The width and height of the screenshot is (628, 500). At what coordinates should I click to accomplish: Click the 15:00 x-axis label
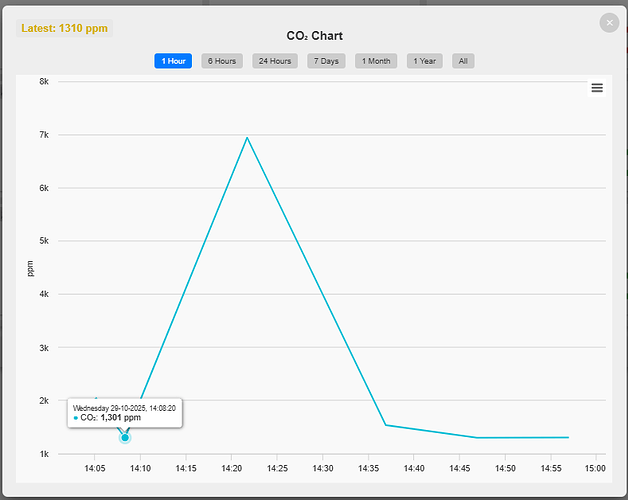coord(595,468)
